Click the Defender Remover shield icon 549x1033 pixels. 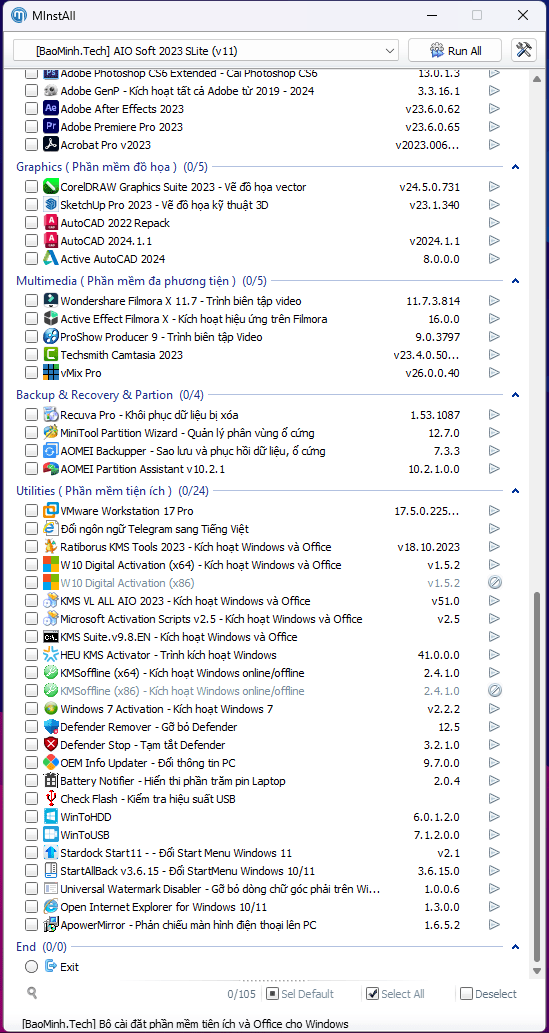coord(51,727)
